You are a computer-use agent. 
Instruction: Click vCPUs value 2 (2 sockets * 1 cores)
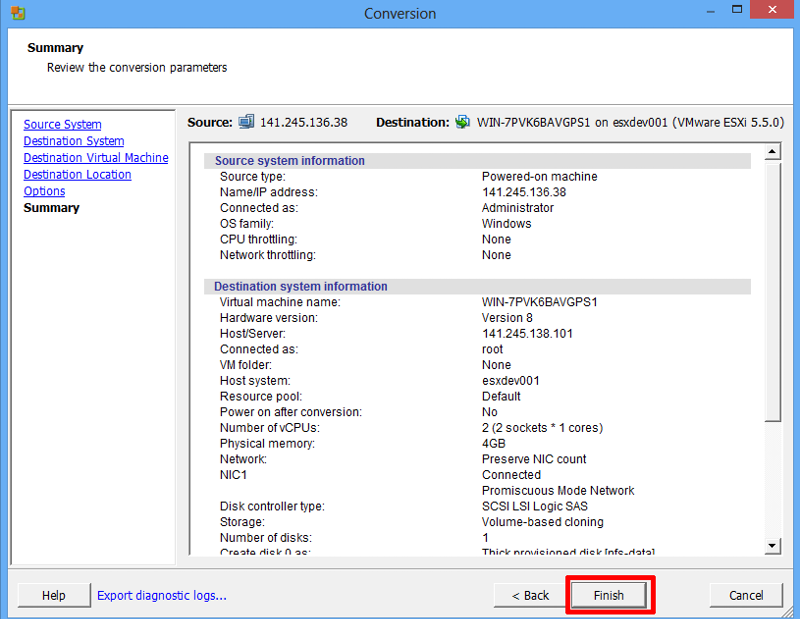click(x=542, y=428)
